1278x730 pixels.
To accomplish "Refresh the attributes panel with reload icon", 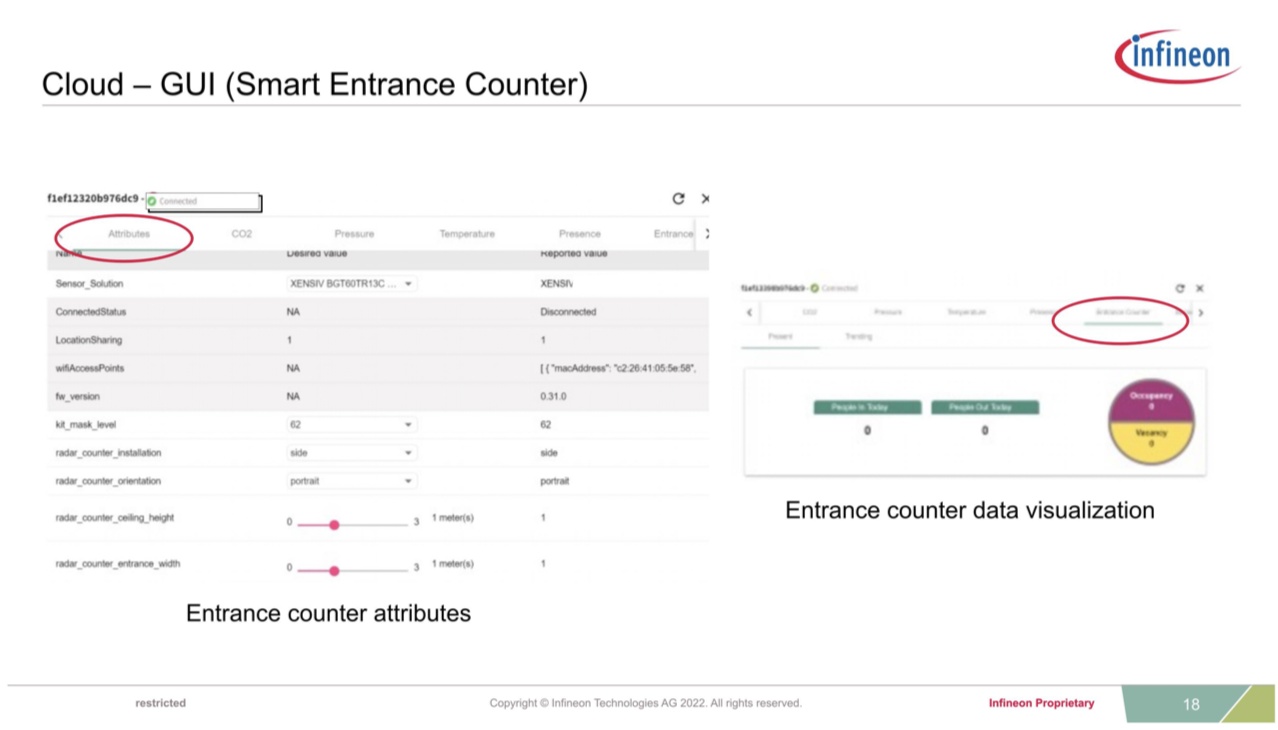I will pyautogui.click(x=678, y=199).
